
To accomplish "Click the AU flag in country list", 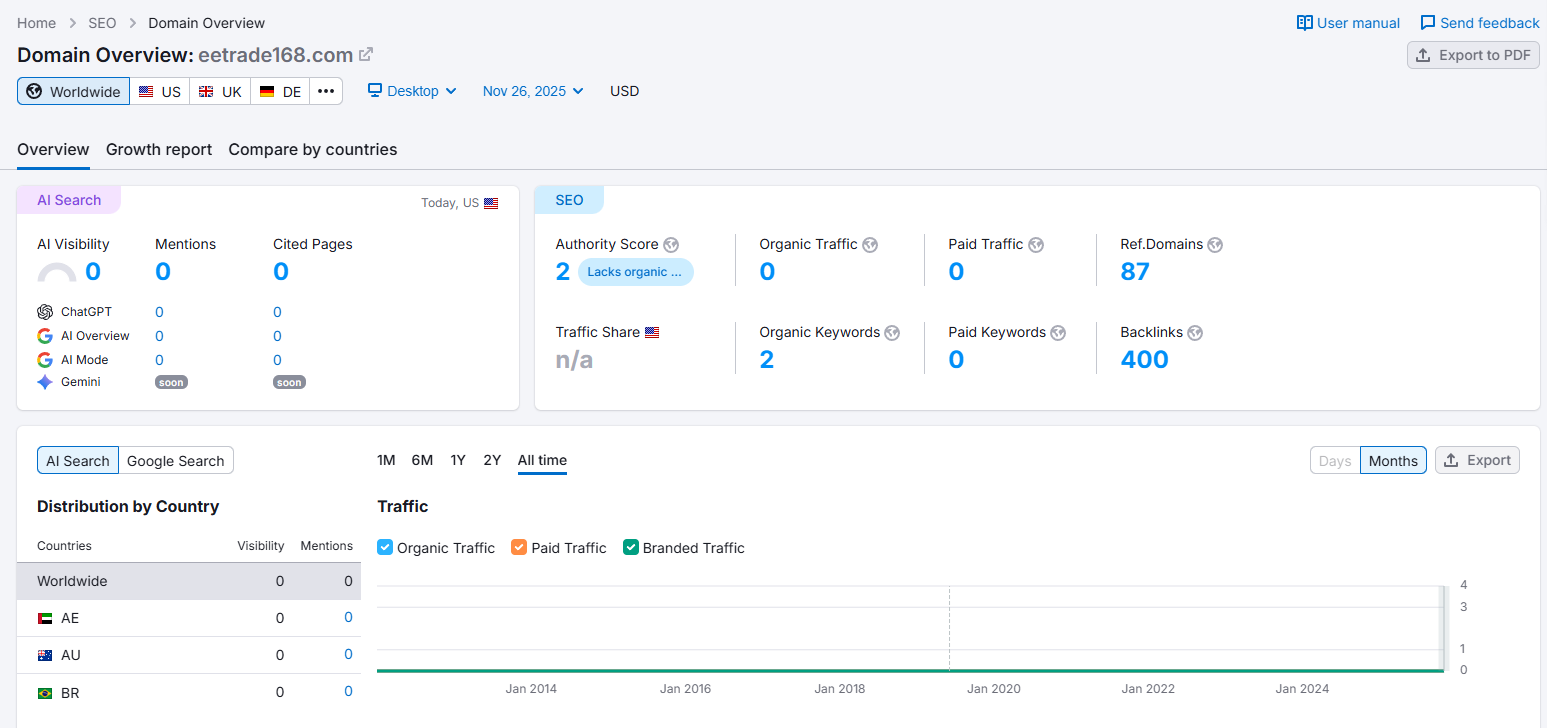I will tap(45, 656).
